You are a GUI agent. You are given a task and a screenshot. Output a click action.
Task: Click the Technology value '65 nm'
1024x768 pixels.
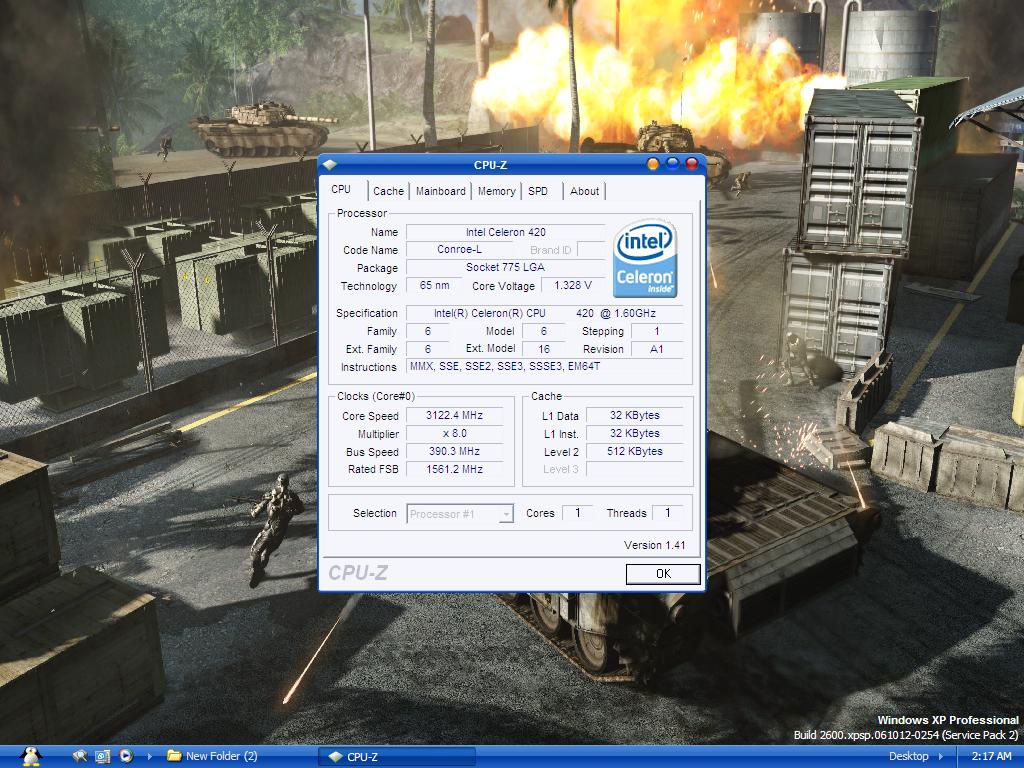pyautogui.click(x=434, y=286)
